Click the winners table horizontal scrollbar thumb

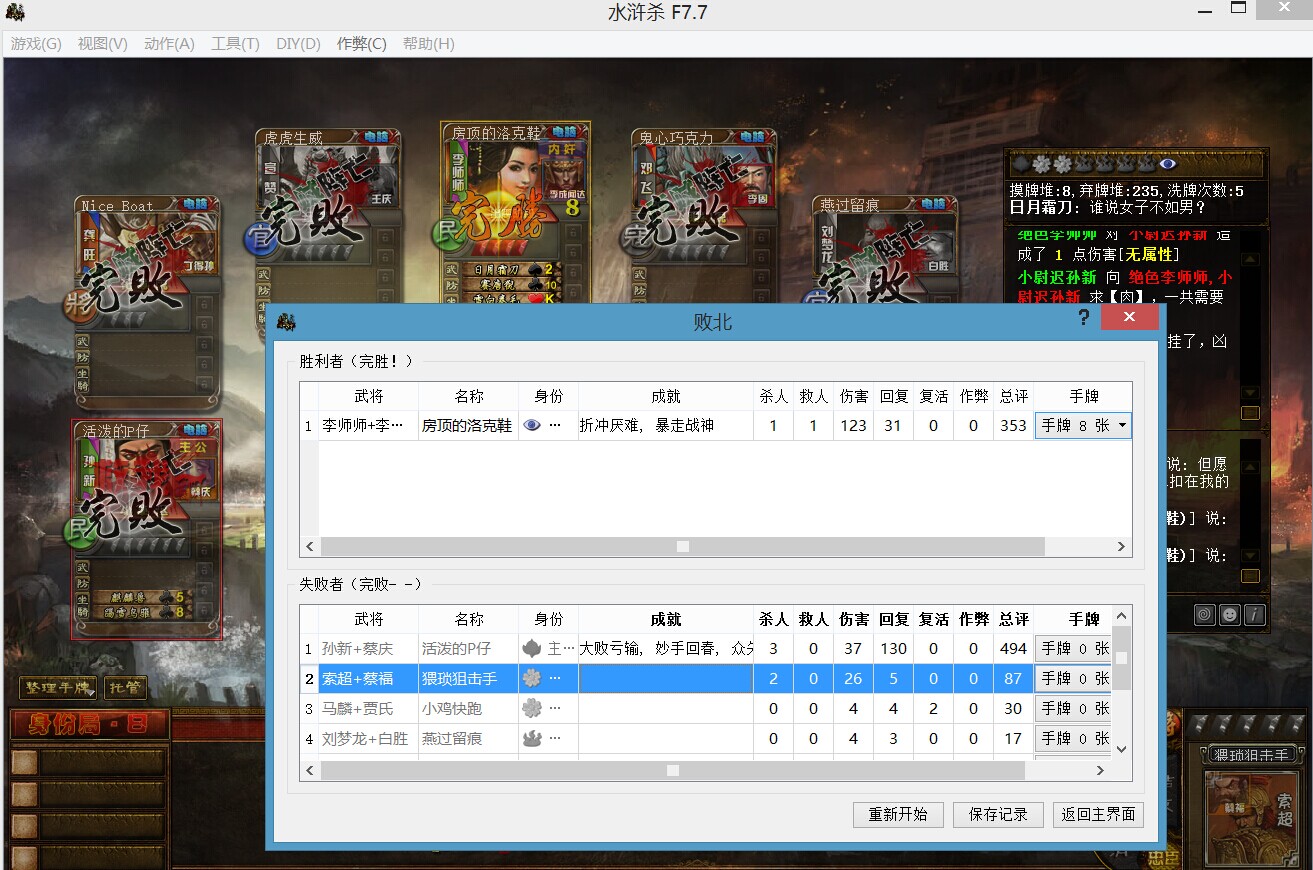tap(683, 546)
